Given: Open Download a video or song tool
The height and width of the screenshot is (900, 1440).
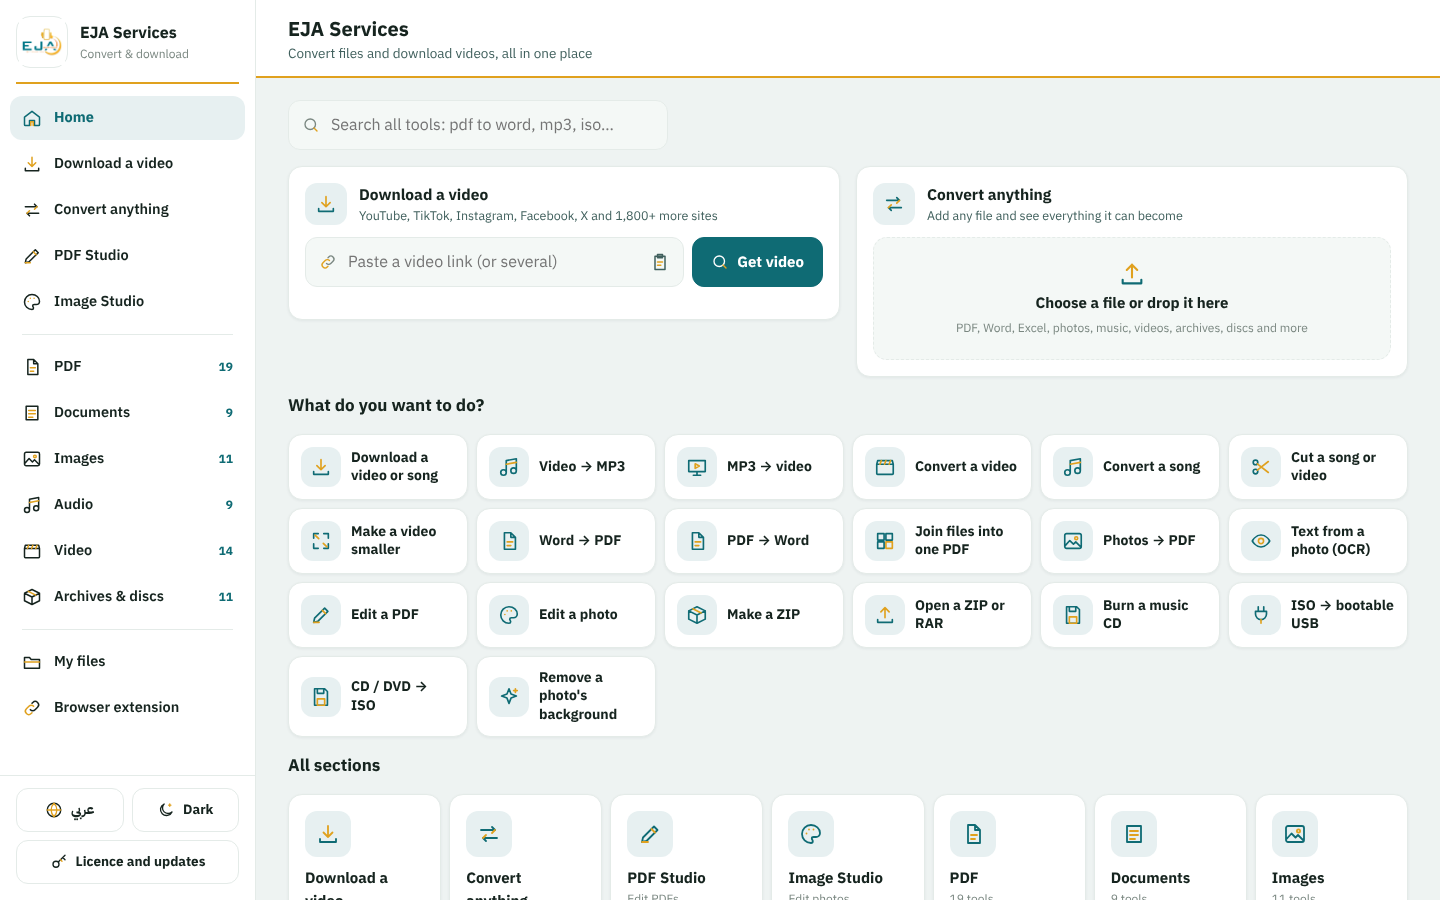Looking at the screenshot, I should tap(378, 467).
